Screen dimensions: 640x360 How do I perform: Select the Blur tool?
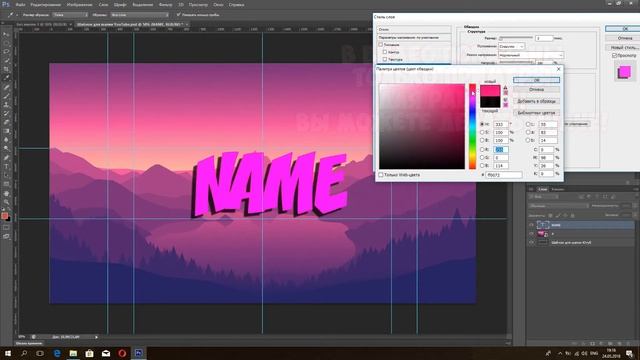click(x=6, y=140)
